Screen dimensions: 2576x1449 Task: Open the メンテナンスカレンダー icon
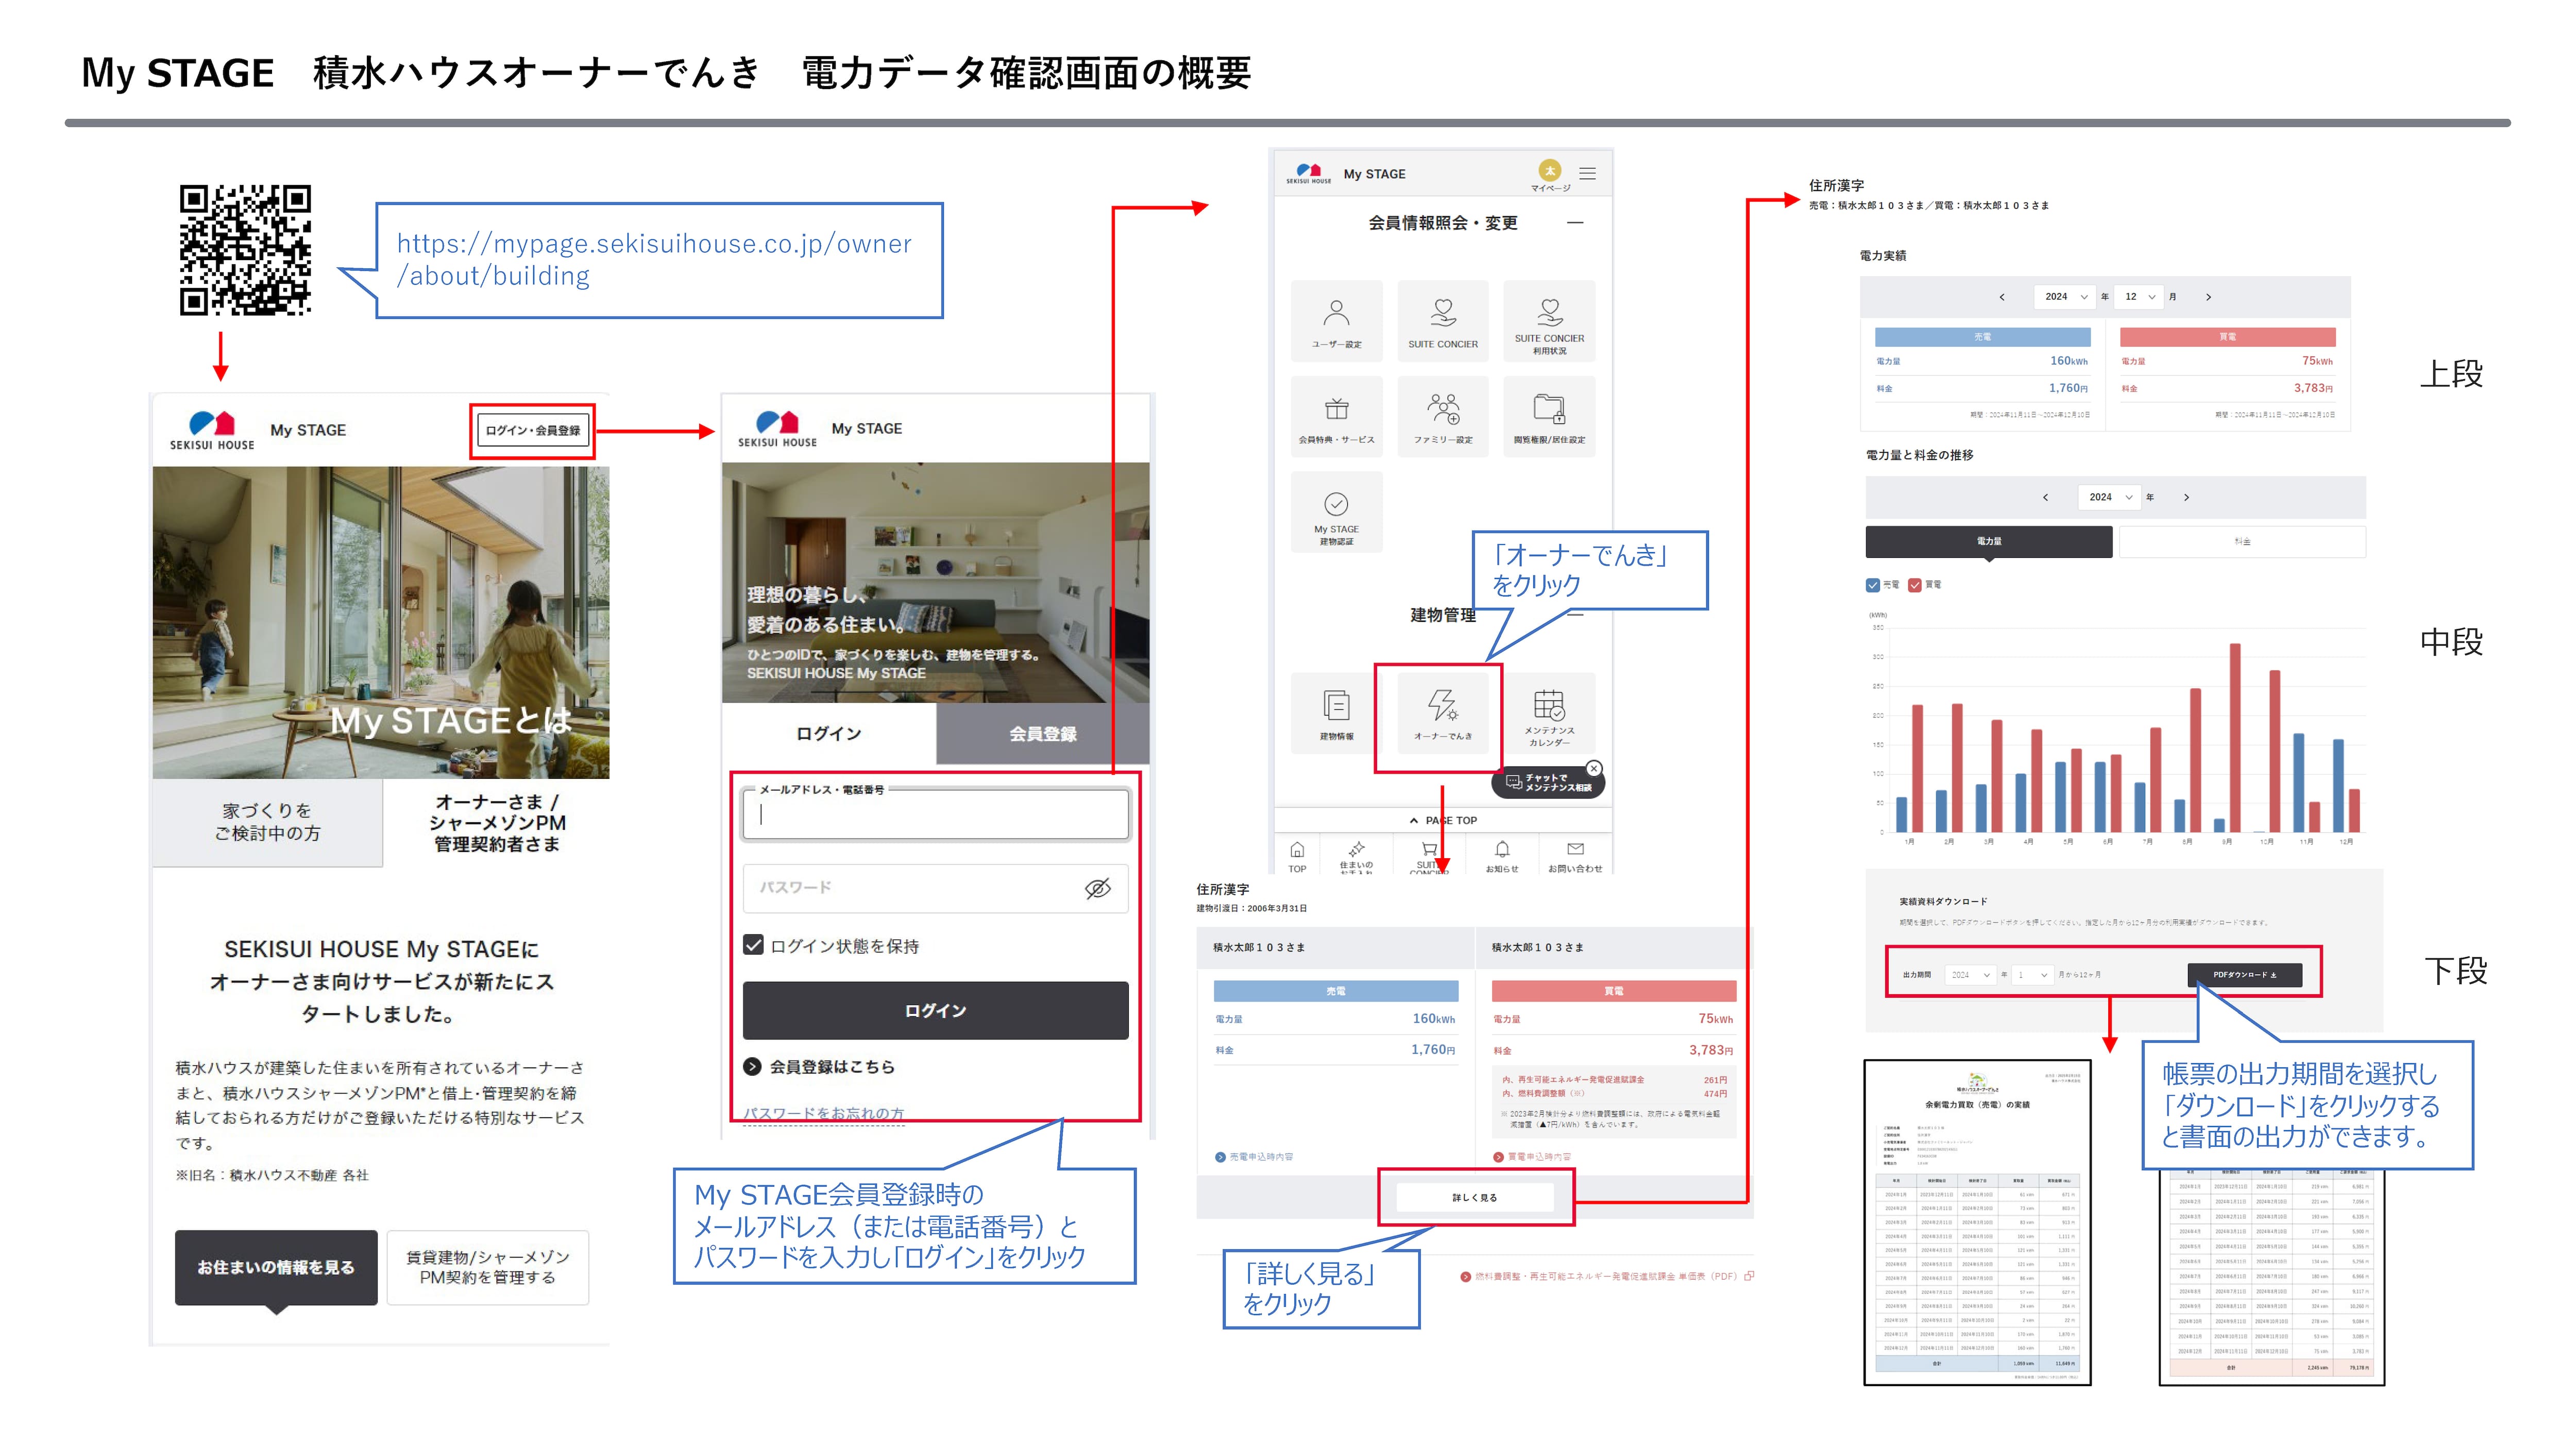pyautogui.click(x=1549, y=706)
